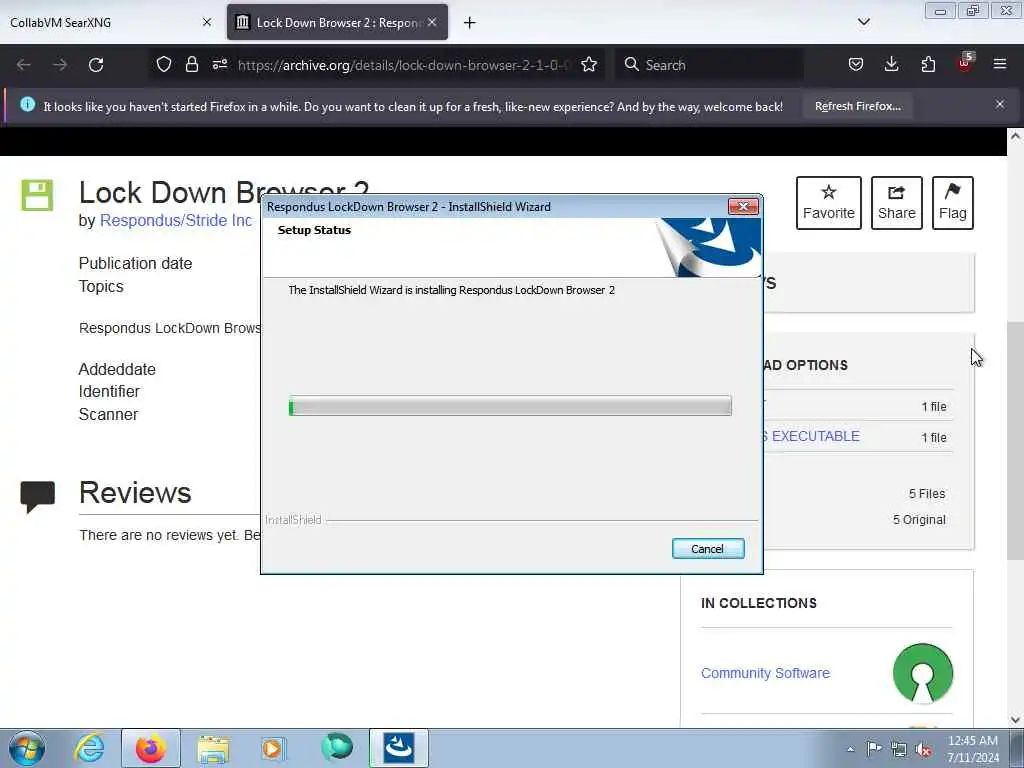Click the uBlock extension badge icon
Screen dimensions: 1024x768
click(x=965, y=63)
